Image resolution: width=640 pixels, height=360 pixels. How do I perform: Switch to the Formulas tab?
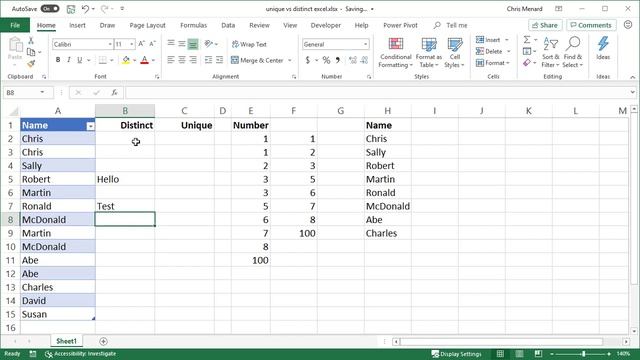pyautogui.click(x=193, y=25)
